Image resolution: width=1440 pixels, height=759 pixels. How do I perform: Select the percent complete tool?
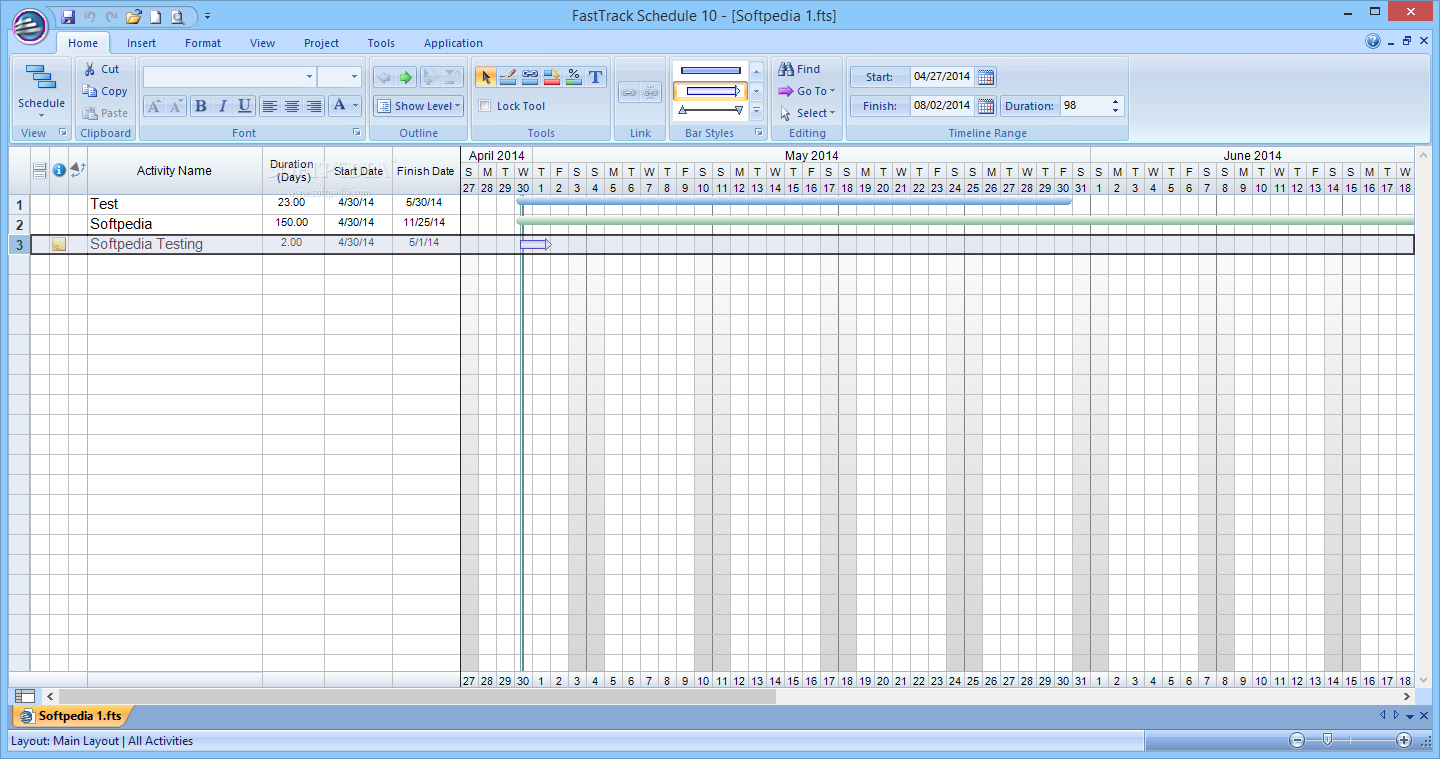pyautogui.click(x=573, y=77)
